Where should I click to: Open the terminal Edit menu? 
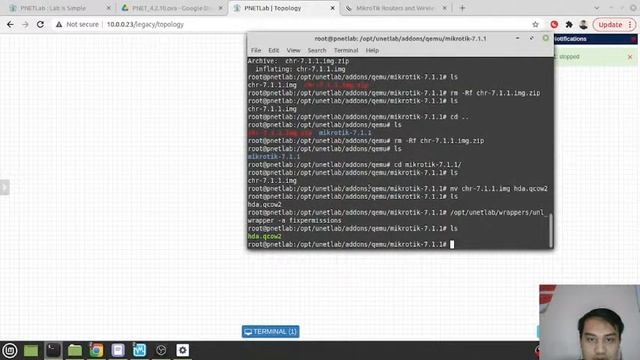tap(273, 50)
